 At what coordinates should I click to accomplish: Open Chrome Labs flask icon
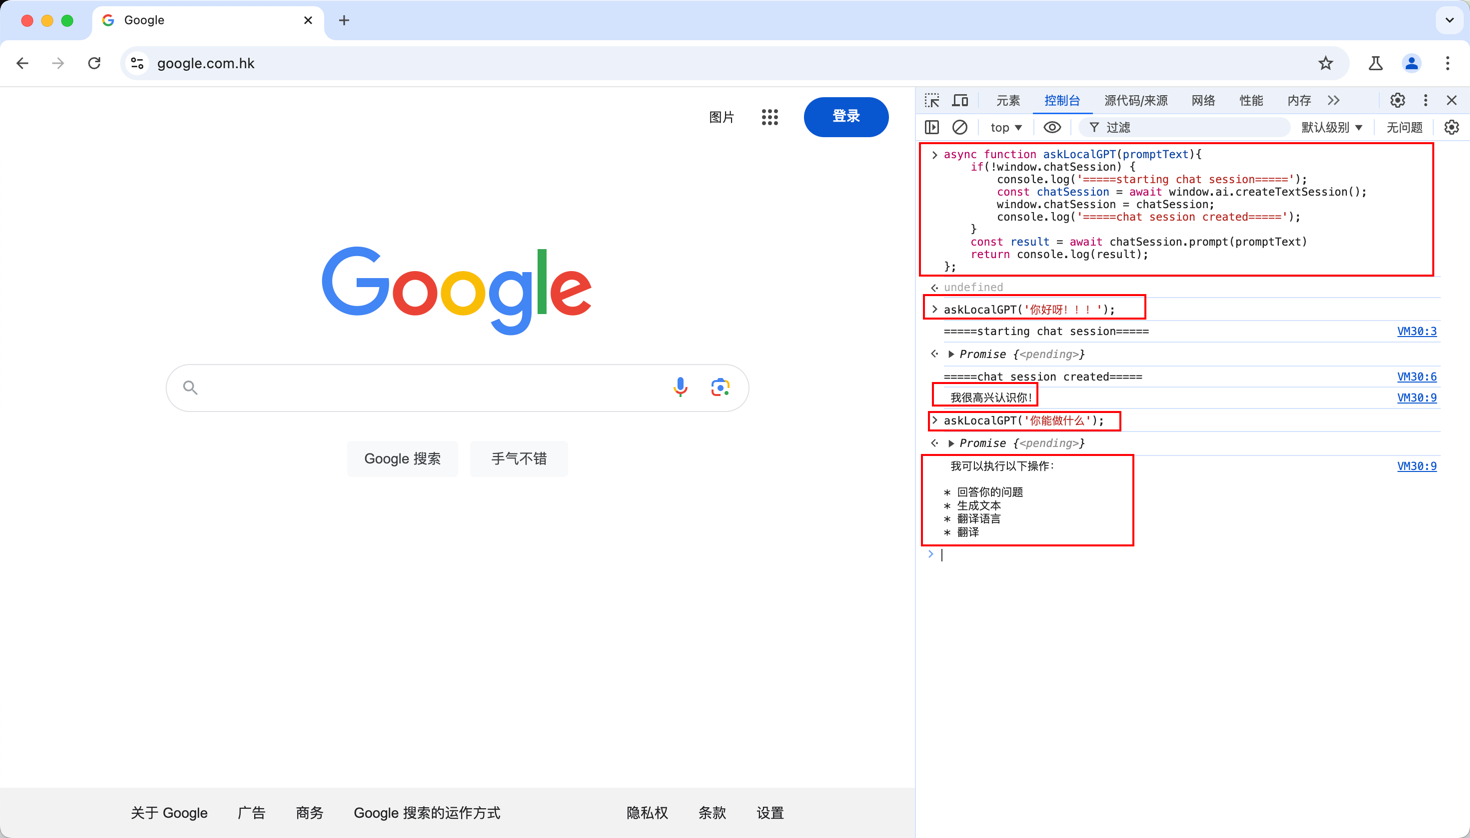click(x=1376, y=63)
